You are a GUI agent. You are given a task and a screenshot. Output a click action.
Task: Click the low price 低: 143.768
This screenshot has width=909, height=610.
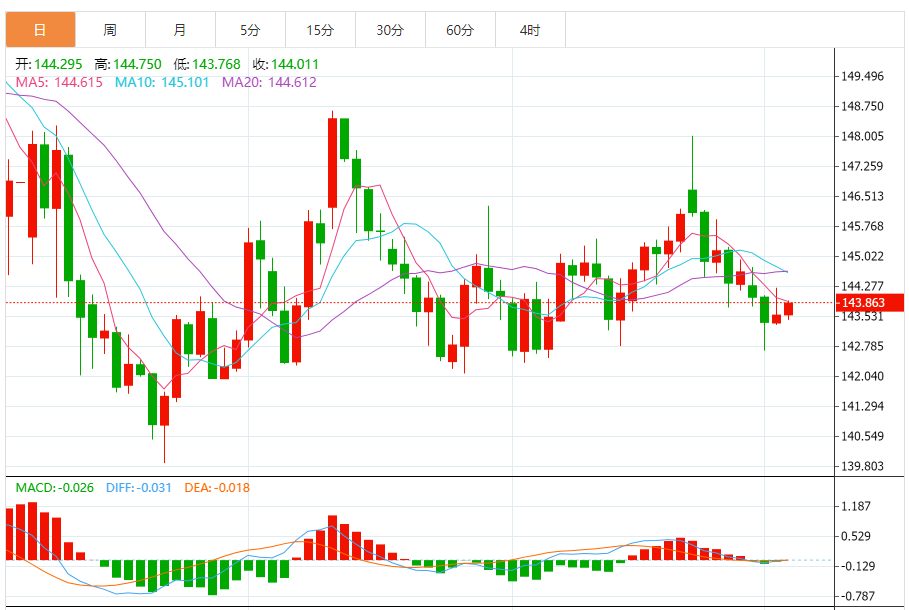coord(207,64)
